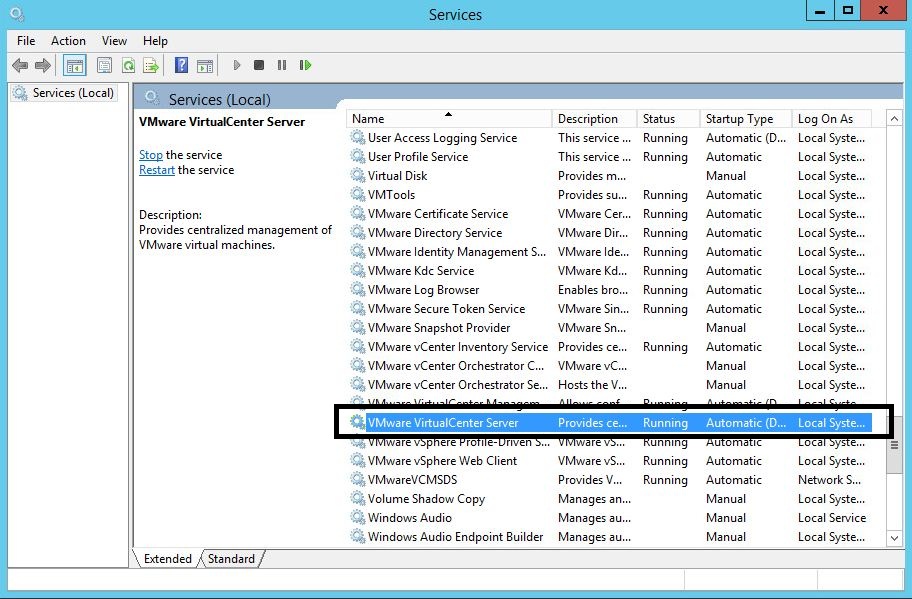Screen dimensions: 912x599
Task: Open the File menu
Action: click(x=26, y=41)
